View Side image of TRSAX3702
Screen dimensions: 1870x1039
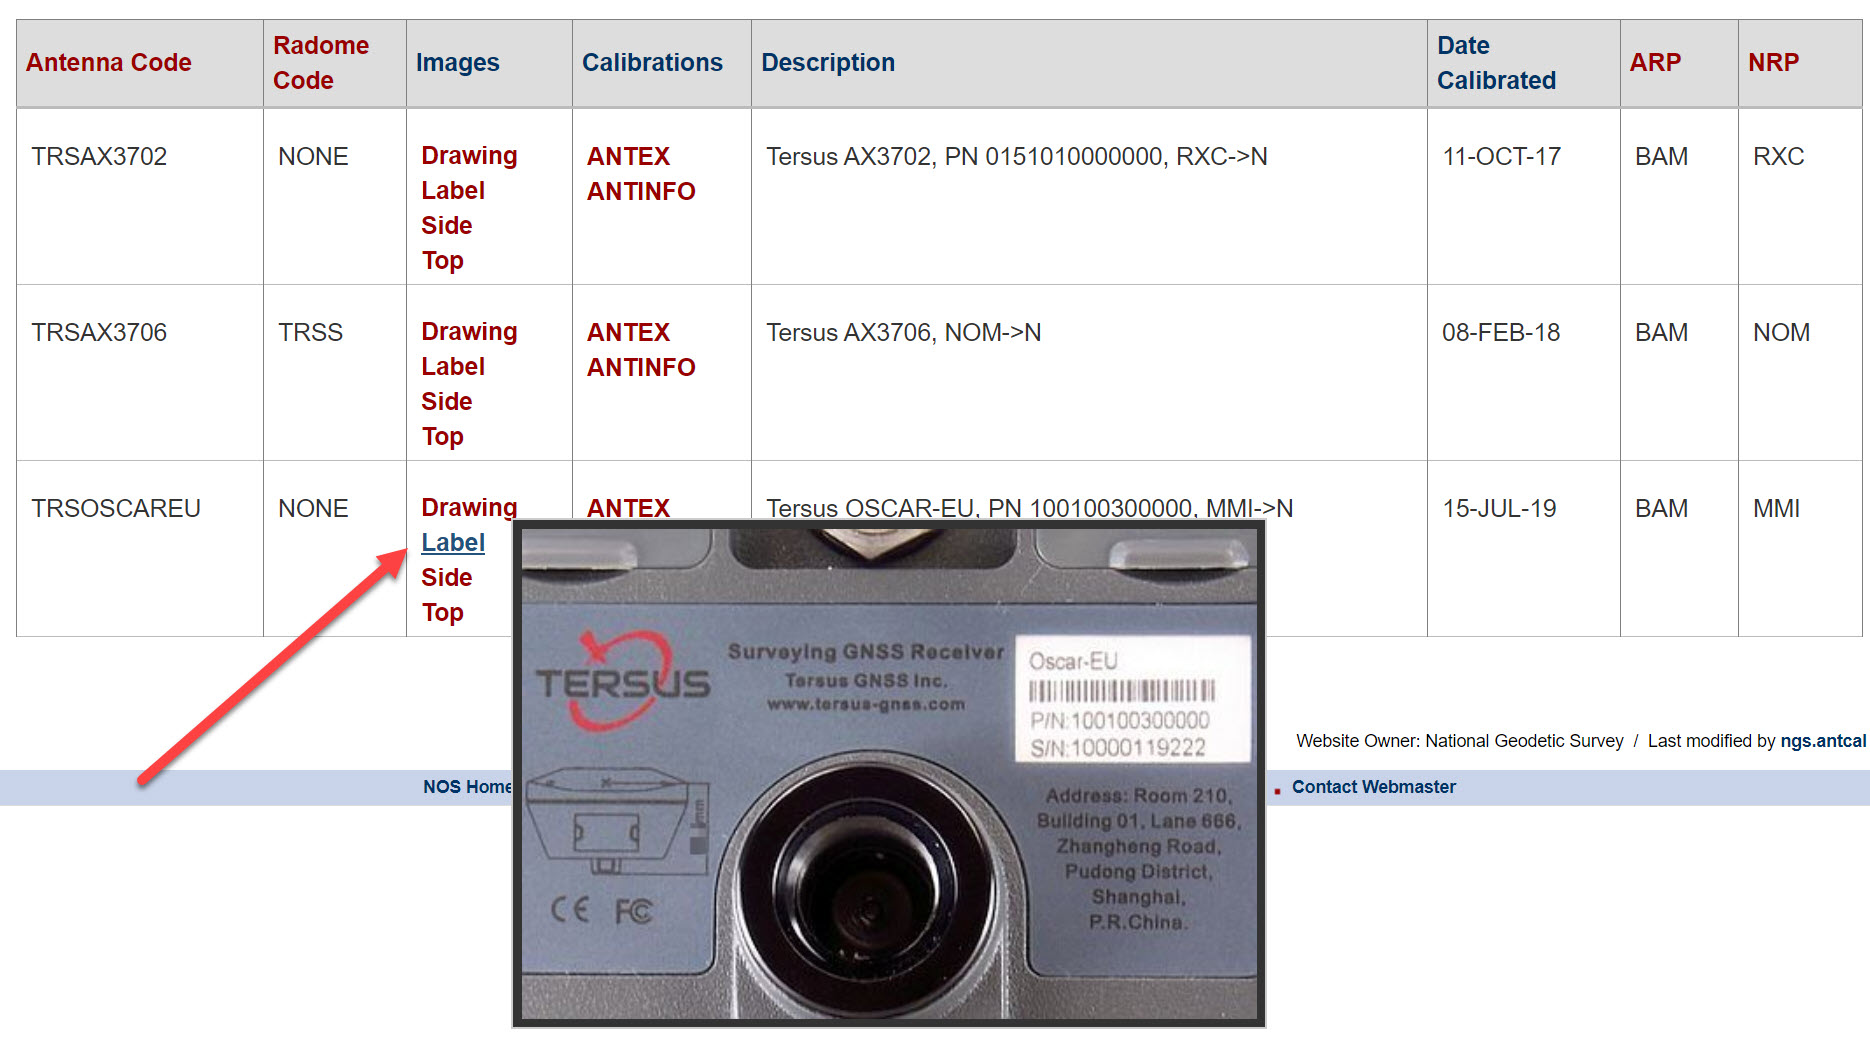[x=446, y=226]
